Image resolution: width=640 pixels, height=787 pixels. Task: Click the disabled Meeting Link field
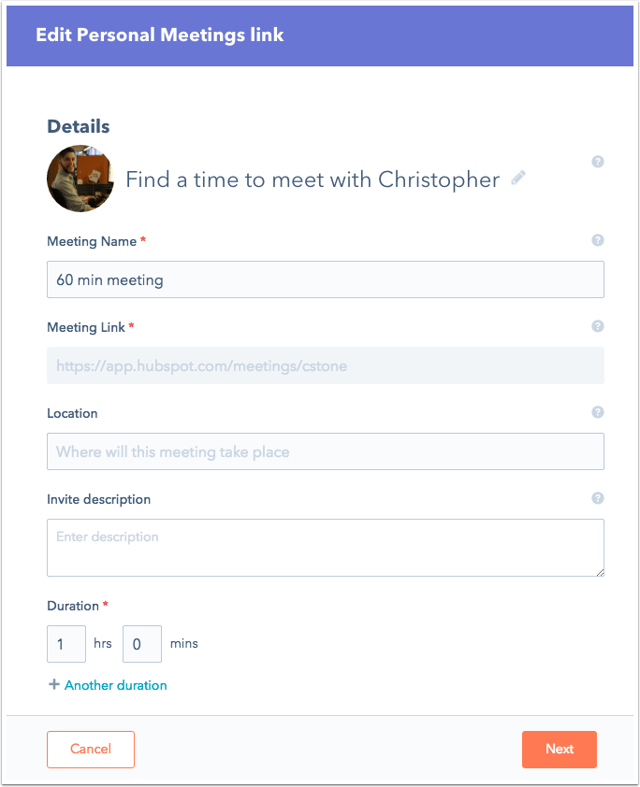325,365
